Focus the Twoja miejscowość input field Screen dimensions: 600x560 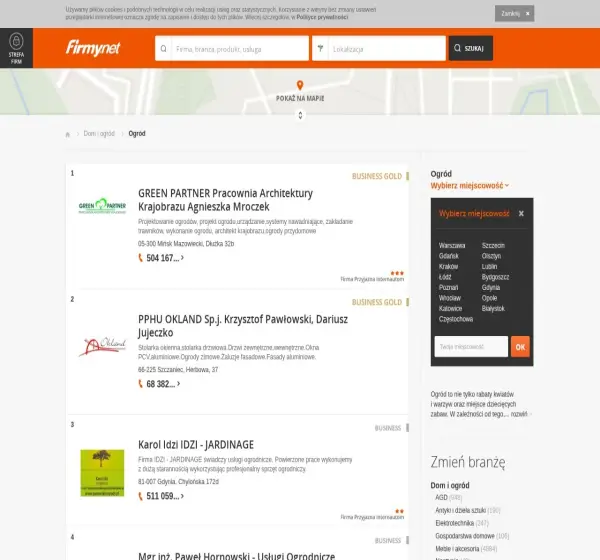click(x=471, y=347)
